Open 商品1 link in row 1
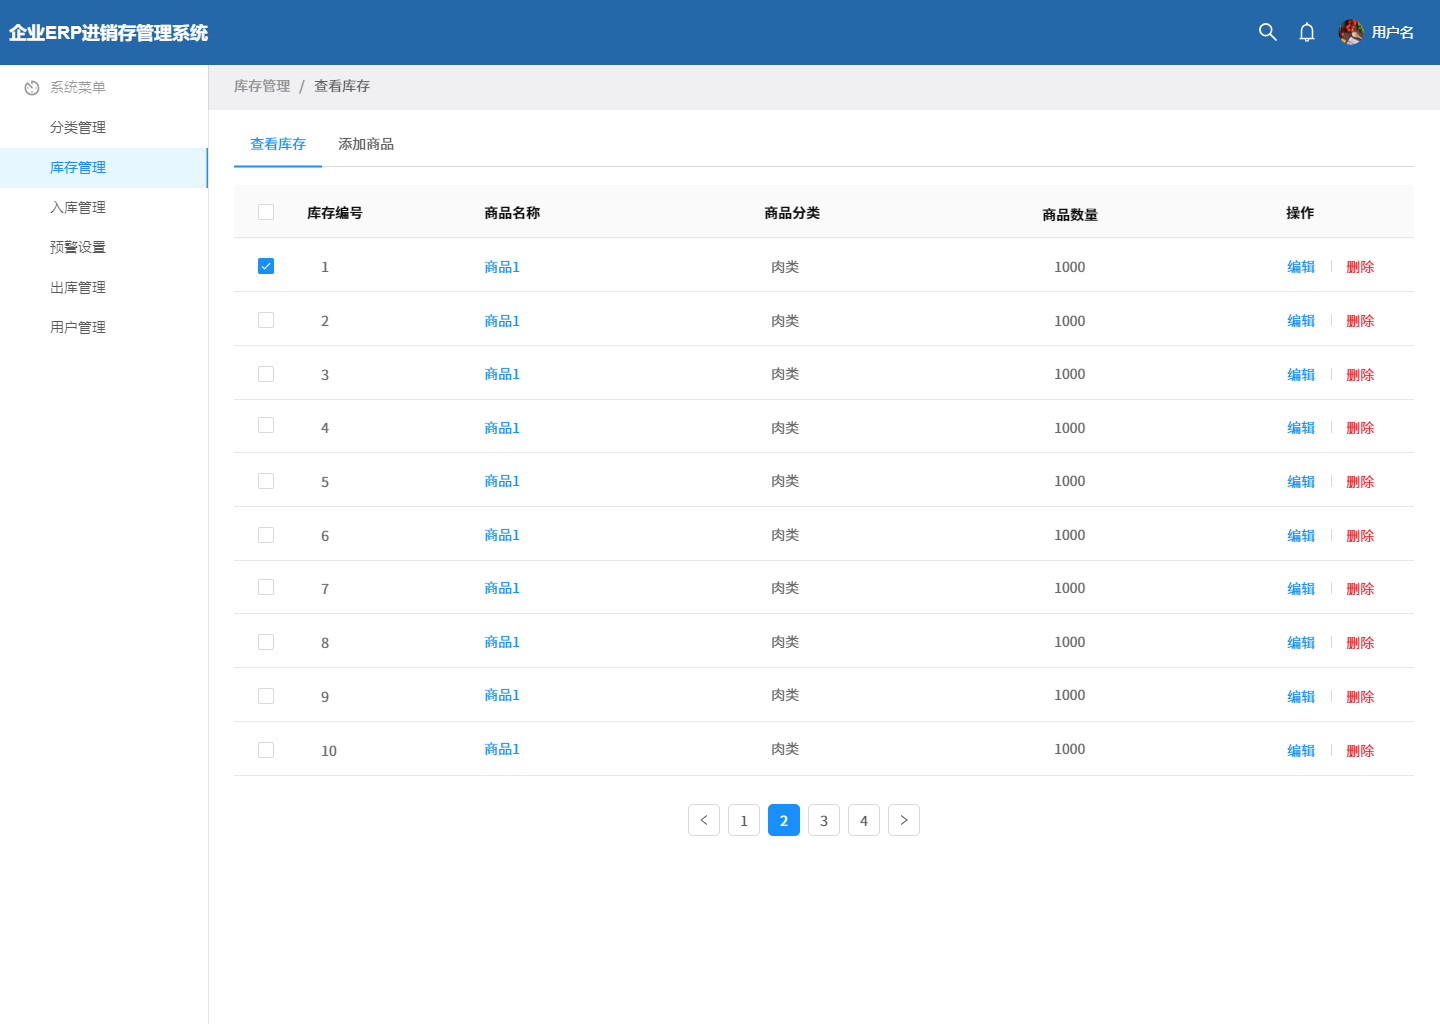 tap(502, 267)
